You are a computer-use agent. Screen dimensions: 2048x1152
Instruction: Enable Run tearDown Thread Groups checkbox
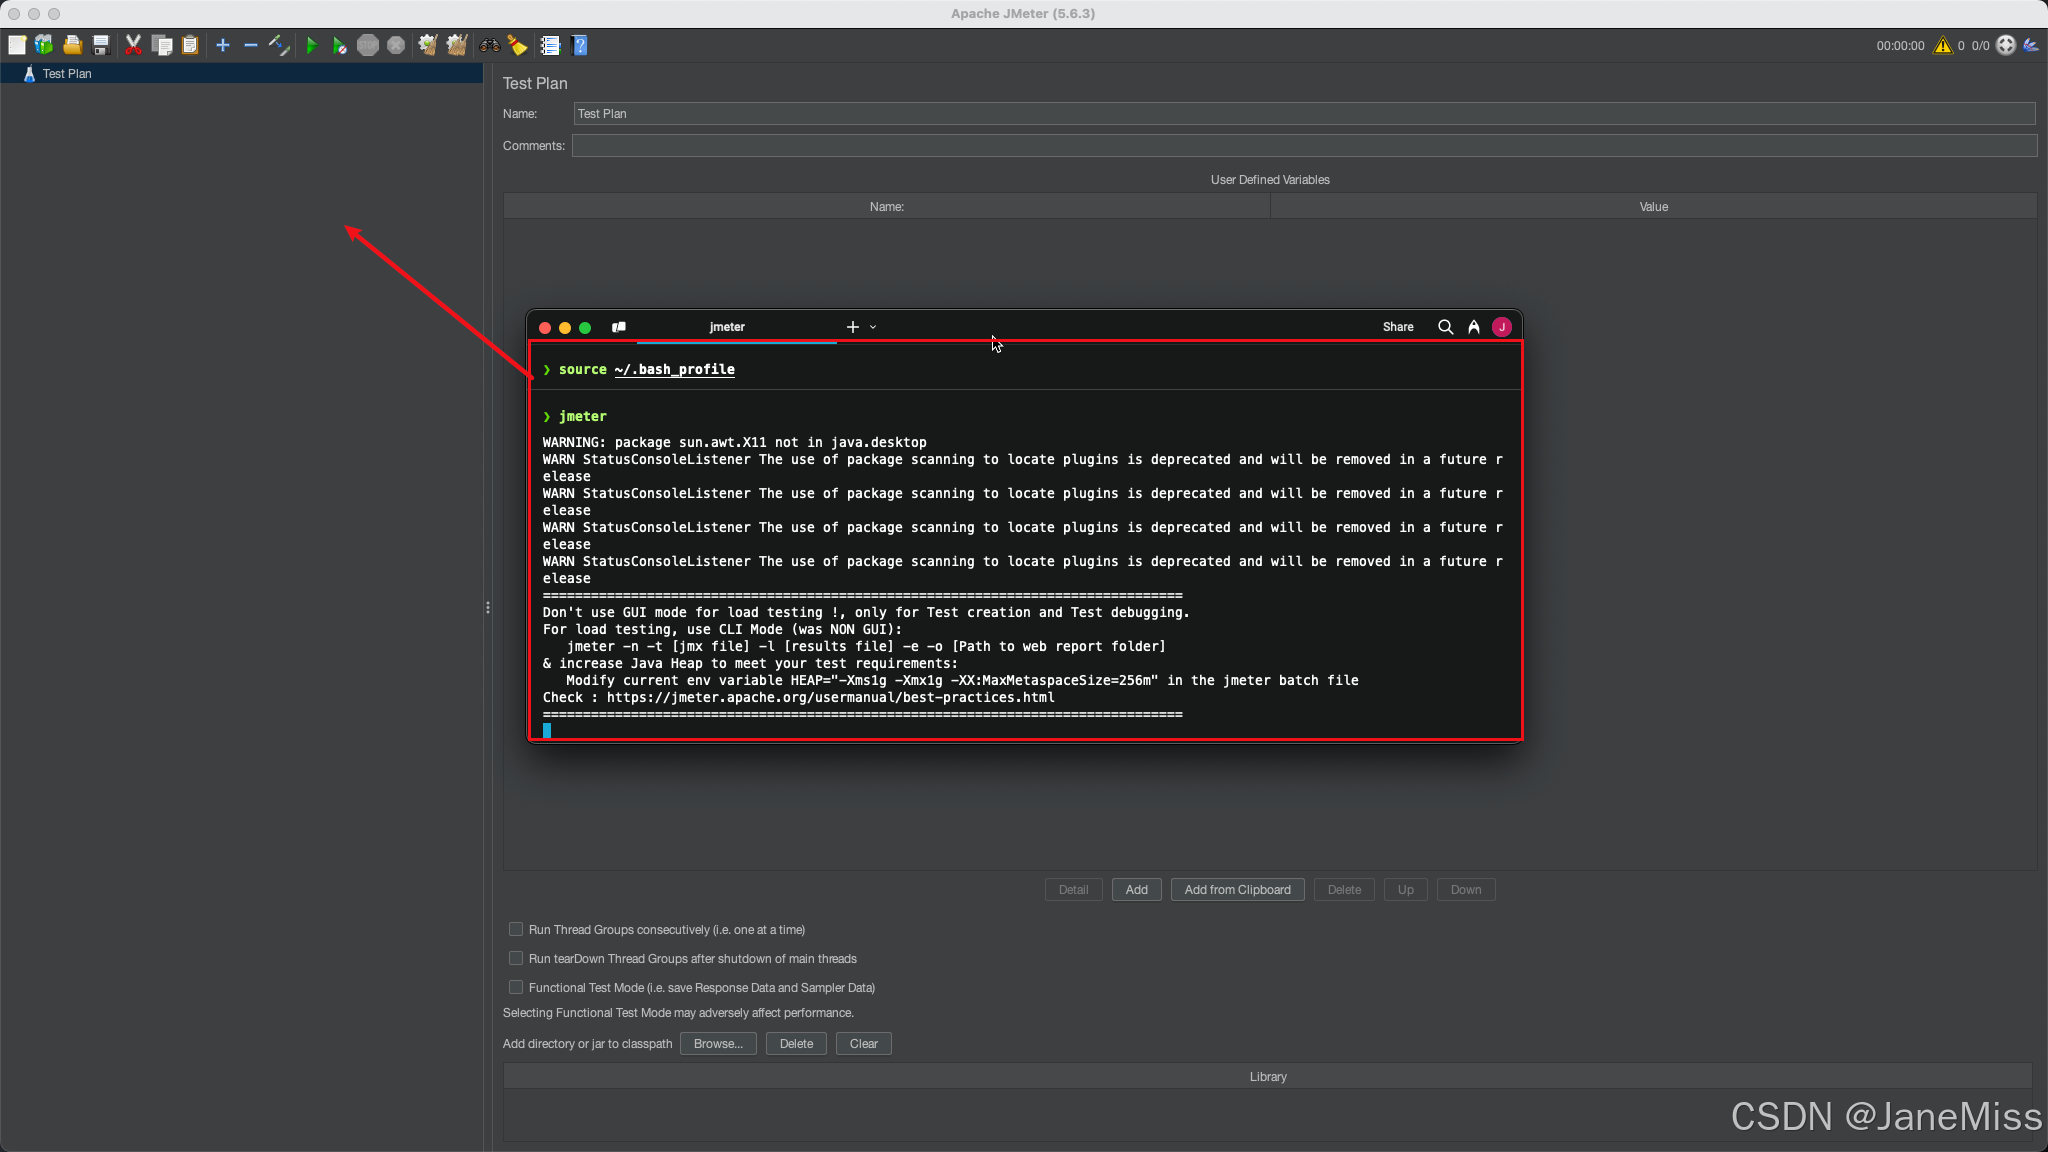click(x=516, y=958)
